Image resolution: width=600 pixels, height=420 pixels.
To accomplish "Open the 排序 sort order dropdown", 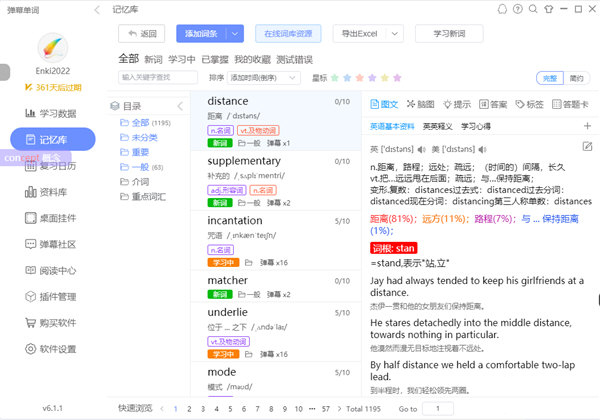I will click(264, 78).
